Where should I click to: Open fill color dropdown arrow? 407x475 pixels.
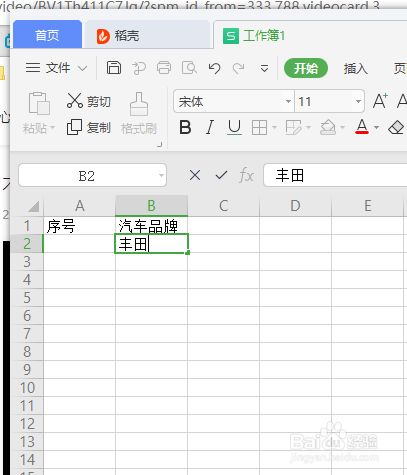pyautogui.click(x=342, y=127)
